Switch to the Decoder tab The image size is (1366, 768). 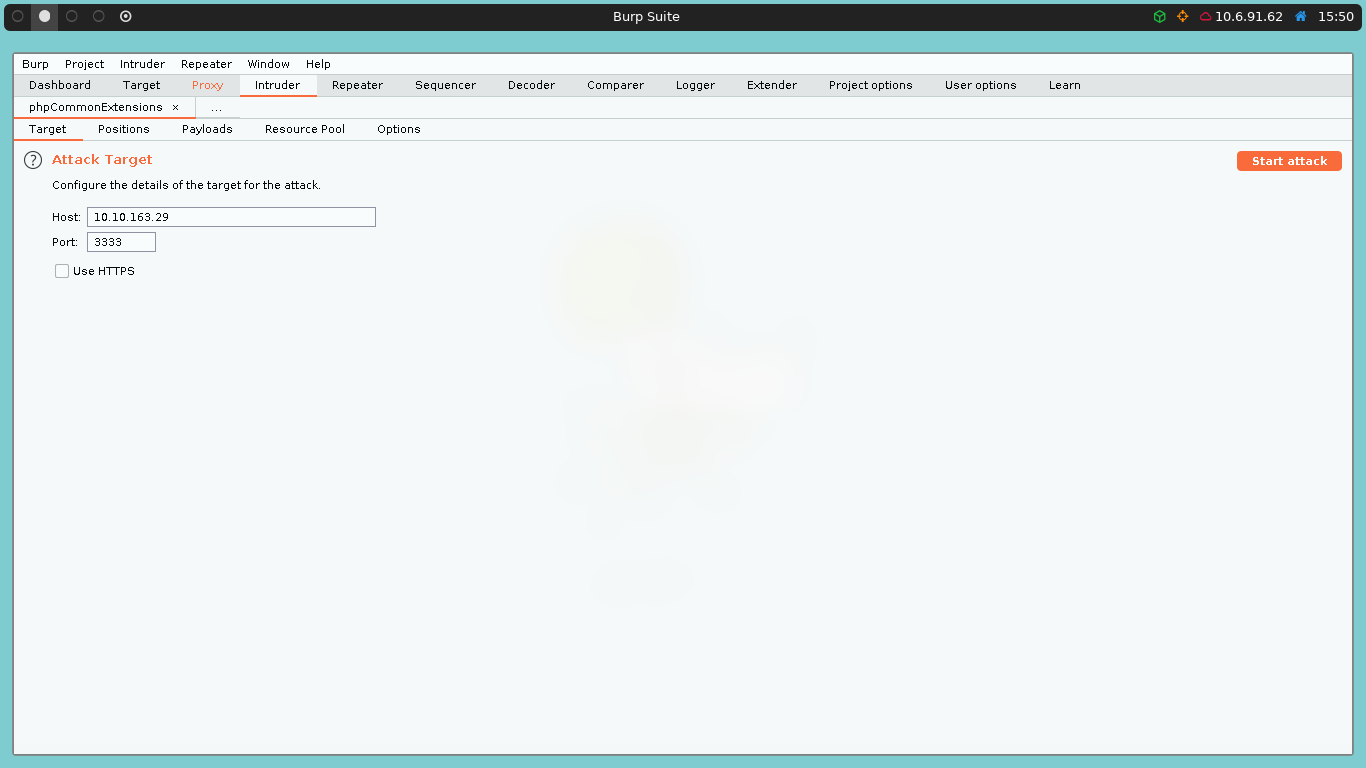click(x=531, y=85)
